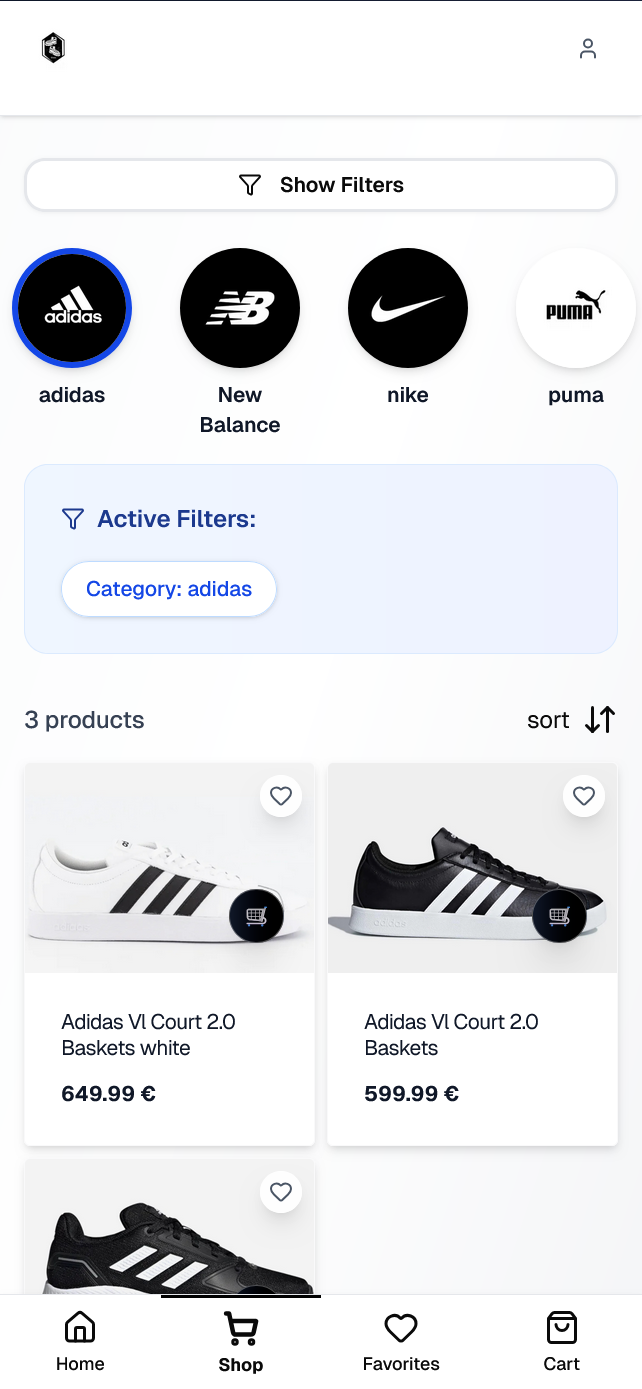The image size is (642, 1389).
Task: Go to the Home tab
Action: 80,1343
